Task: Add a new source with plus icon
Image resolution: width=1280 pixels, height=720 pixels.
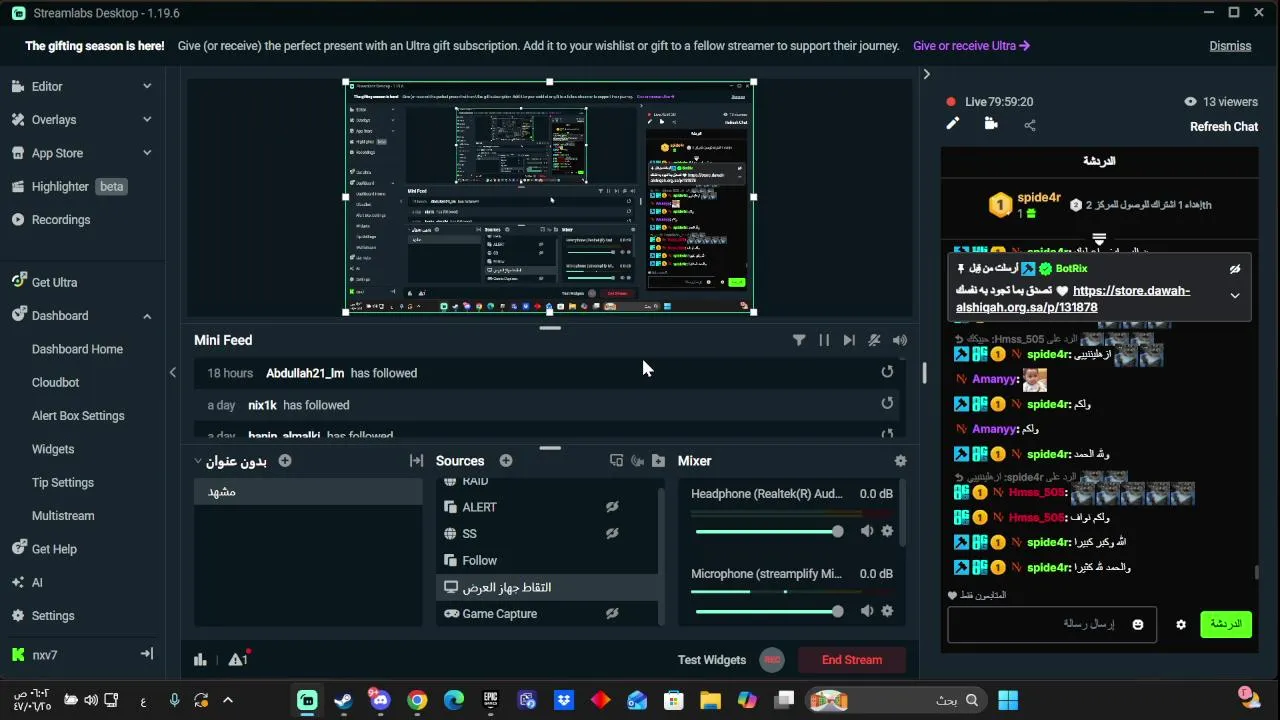Action: 506,461
